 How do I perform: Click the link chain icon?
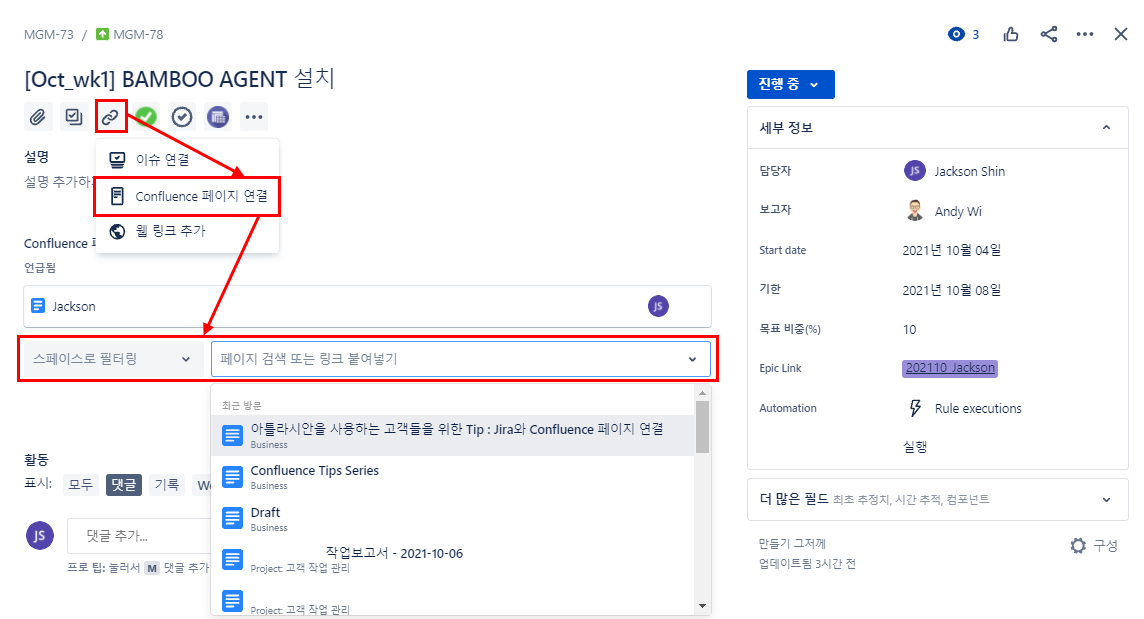[110, 117]
